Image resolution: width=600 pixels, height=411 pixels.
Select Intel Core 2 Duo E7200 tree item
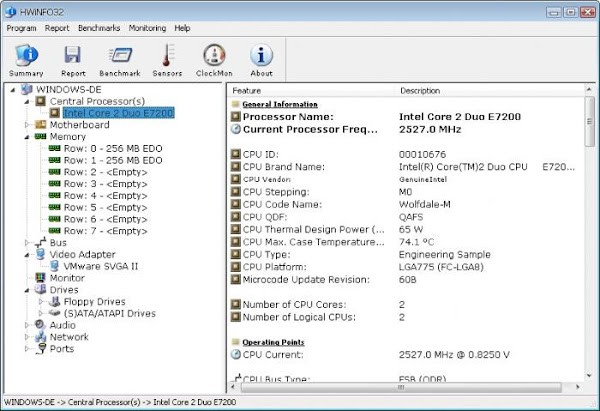point(119,113)
